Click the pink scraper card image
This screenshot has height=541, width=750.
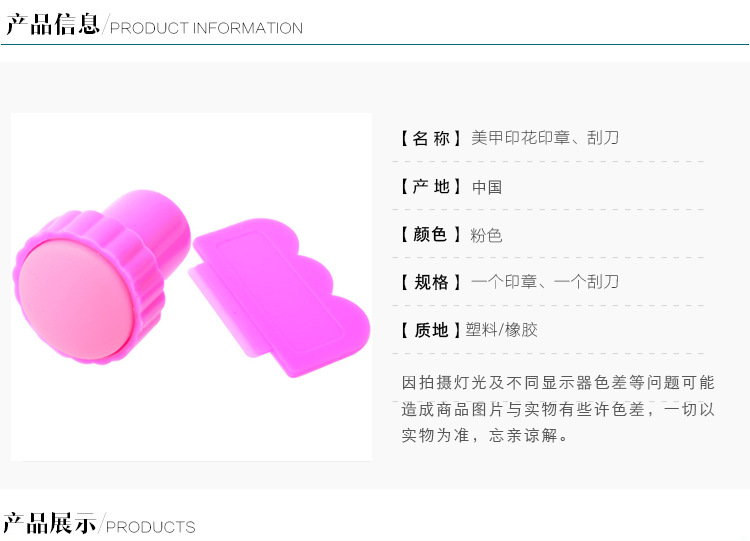(x=279, y=297)
